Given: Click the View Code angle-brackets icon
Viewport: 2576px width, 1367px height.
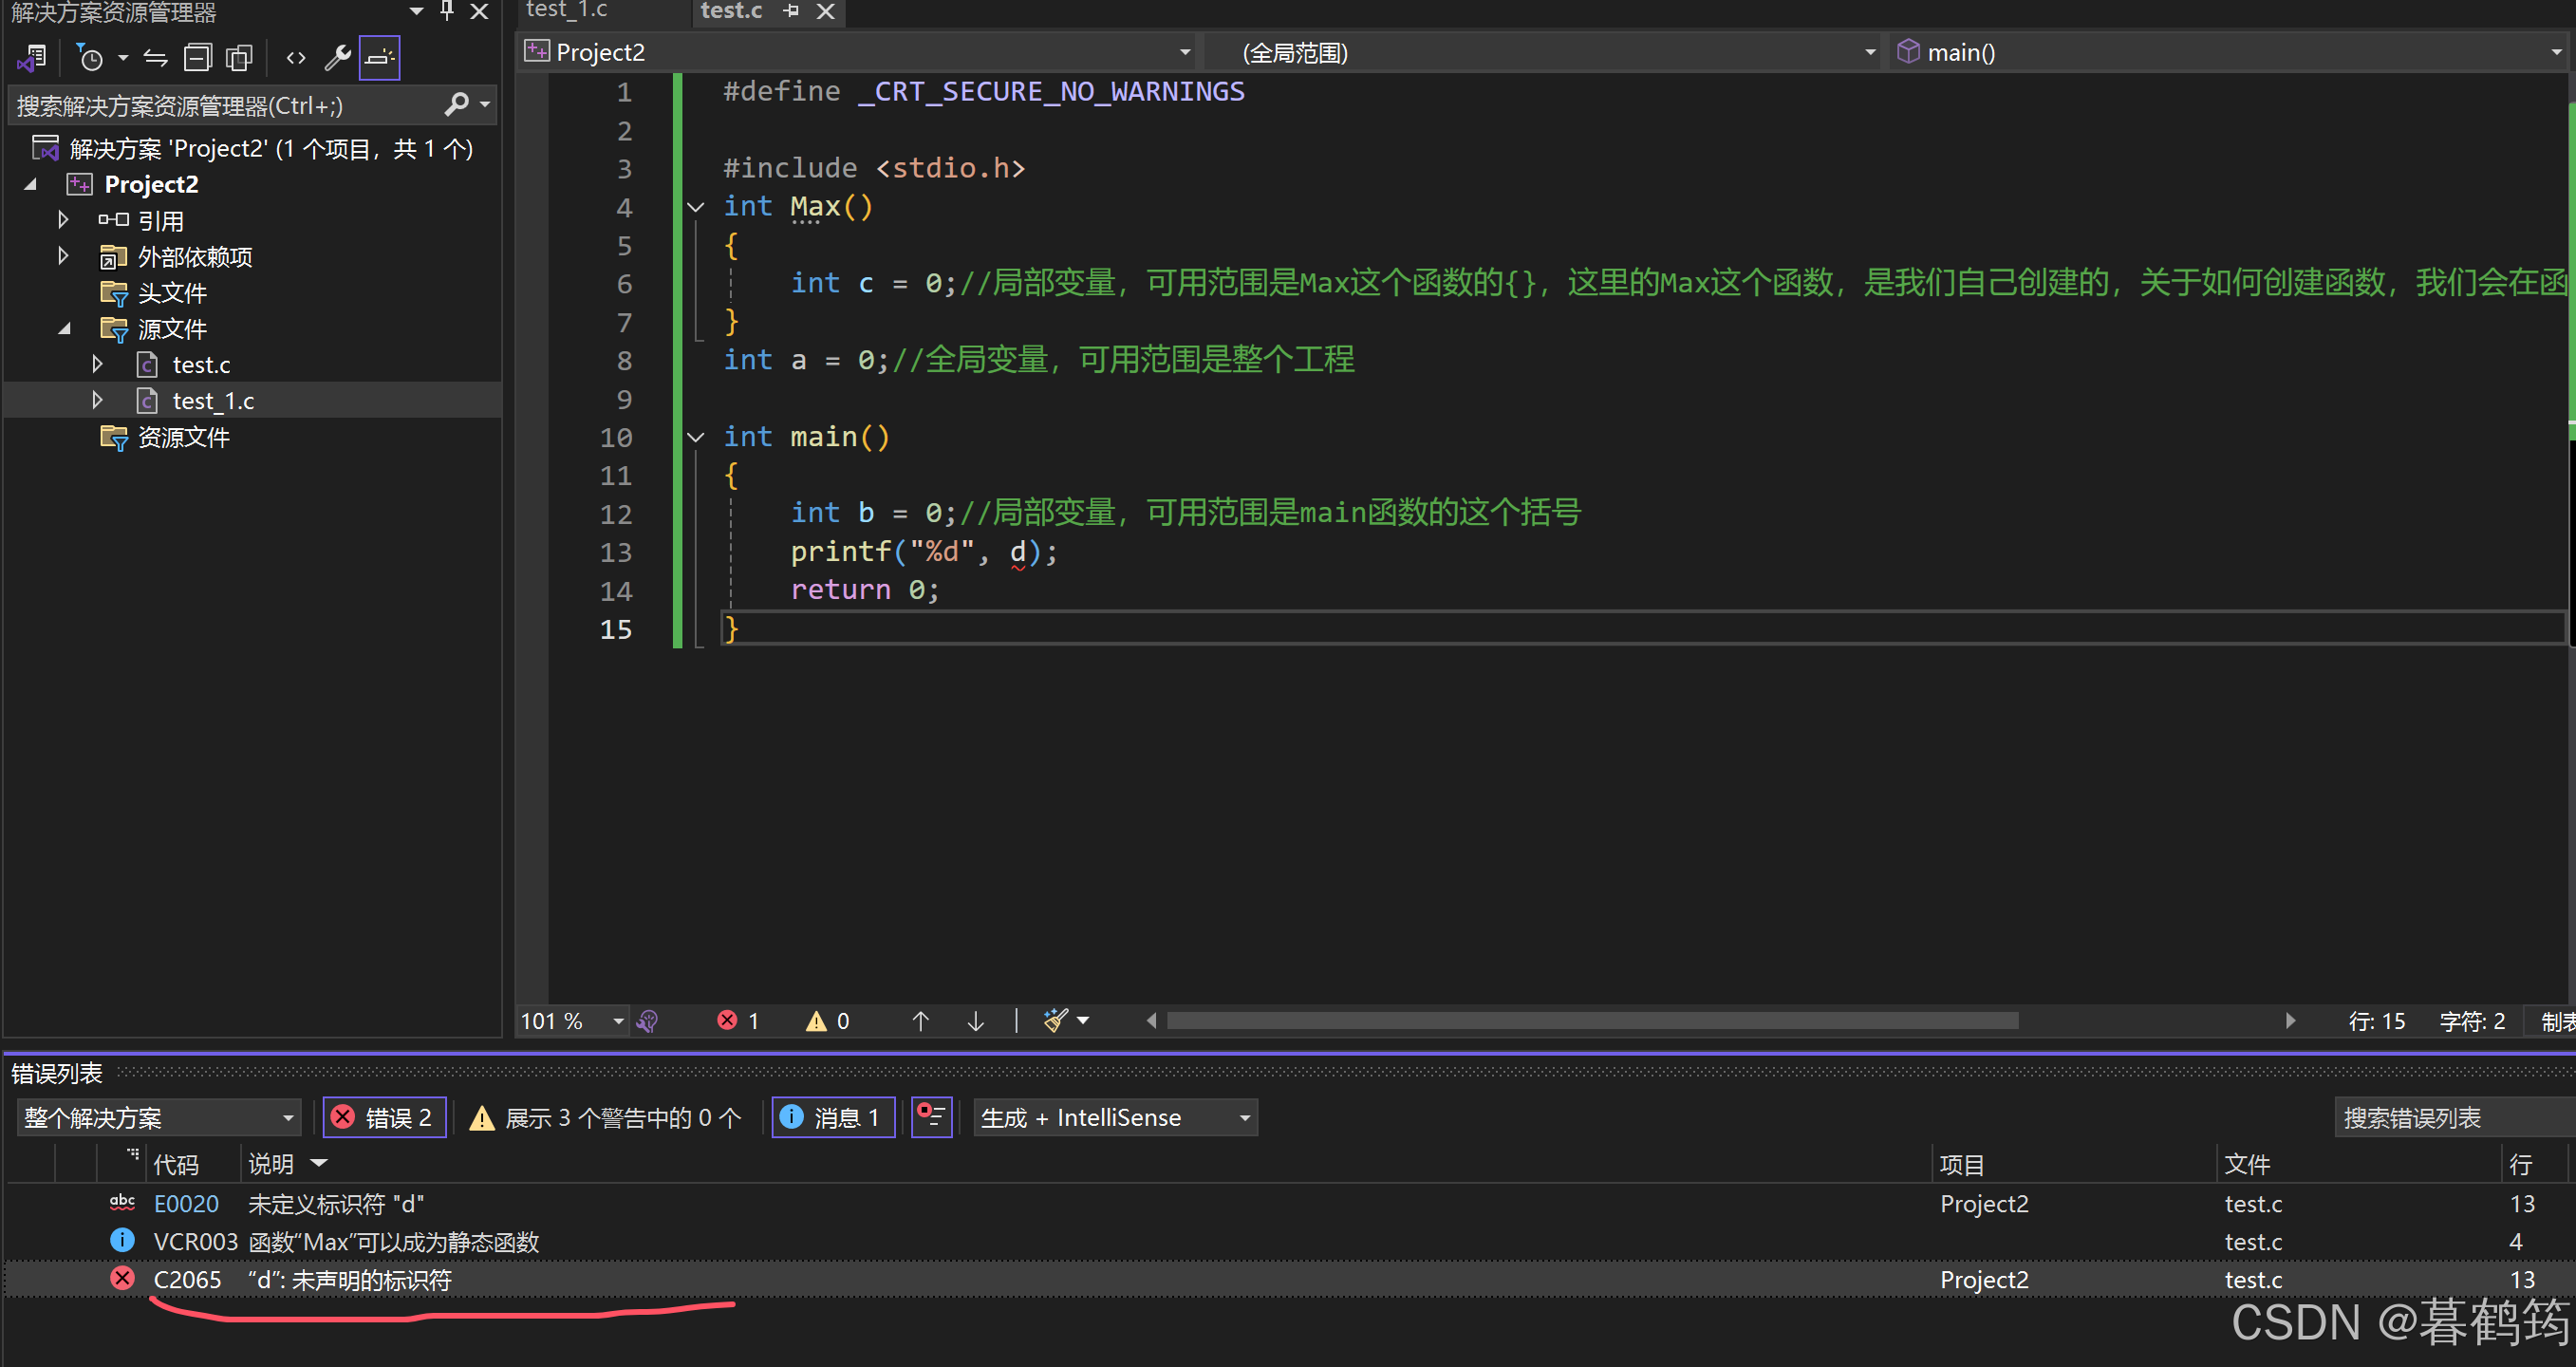Looking at the screenshot, I should click(x=296, y=58).
